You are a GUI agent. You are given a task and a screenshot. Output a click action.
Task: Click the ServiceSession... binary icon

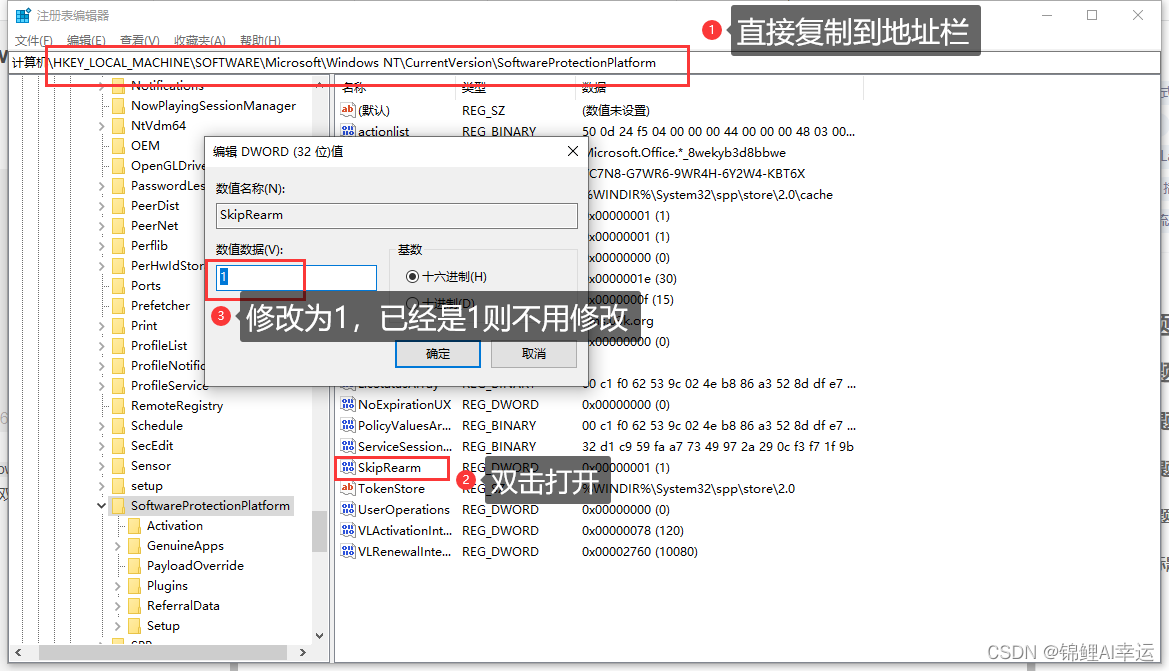coord(347,446)
